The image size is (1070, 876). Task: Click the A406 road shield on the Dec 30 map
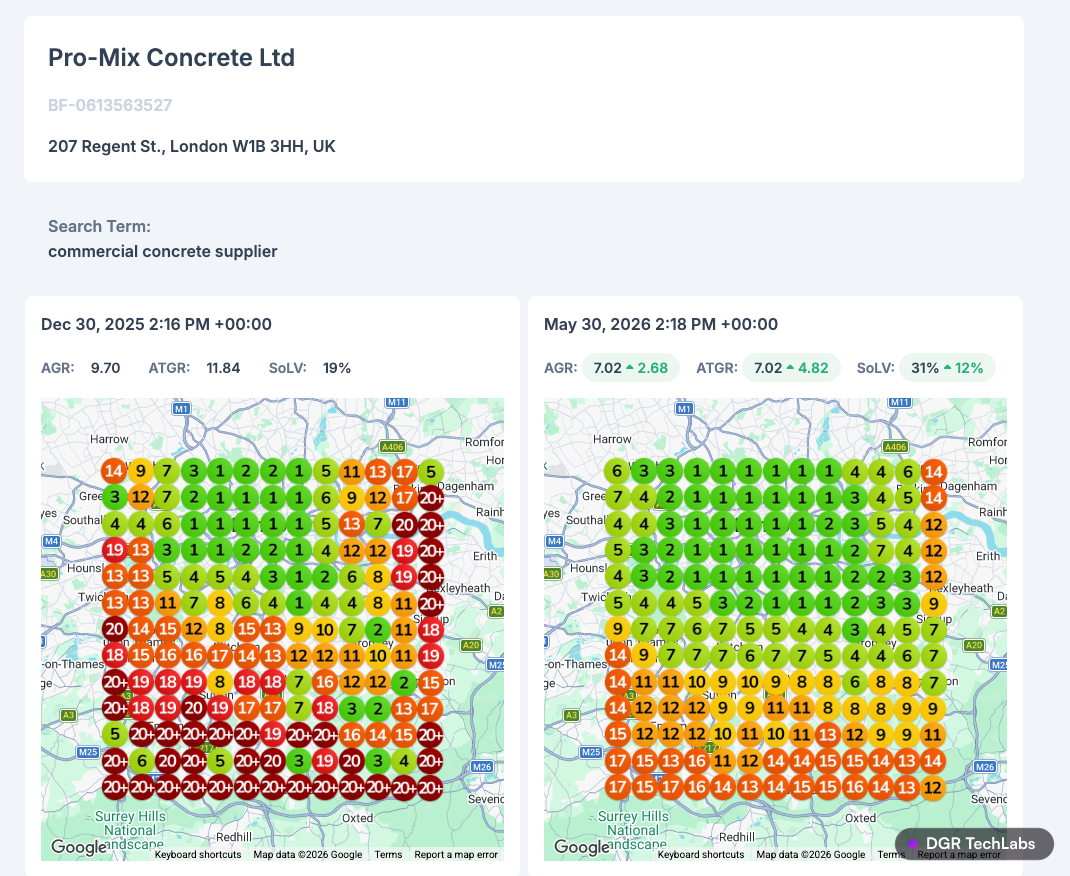(392, 447)
